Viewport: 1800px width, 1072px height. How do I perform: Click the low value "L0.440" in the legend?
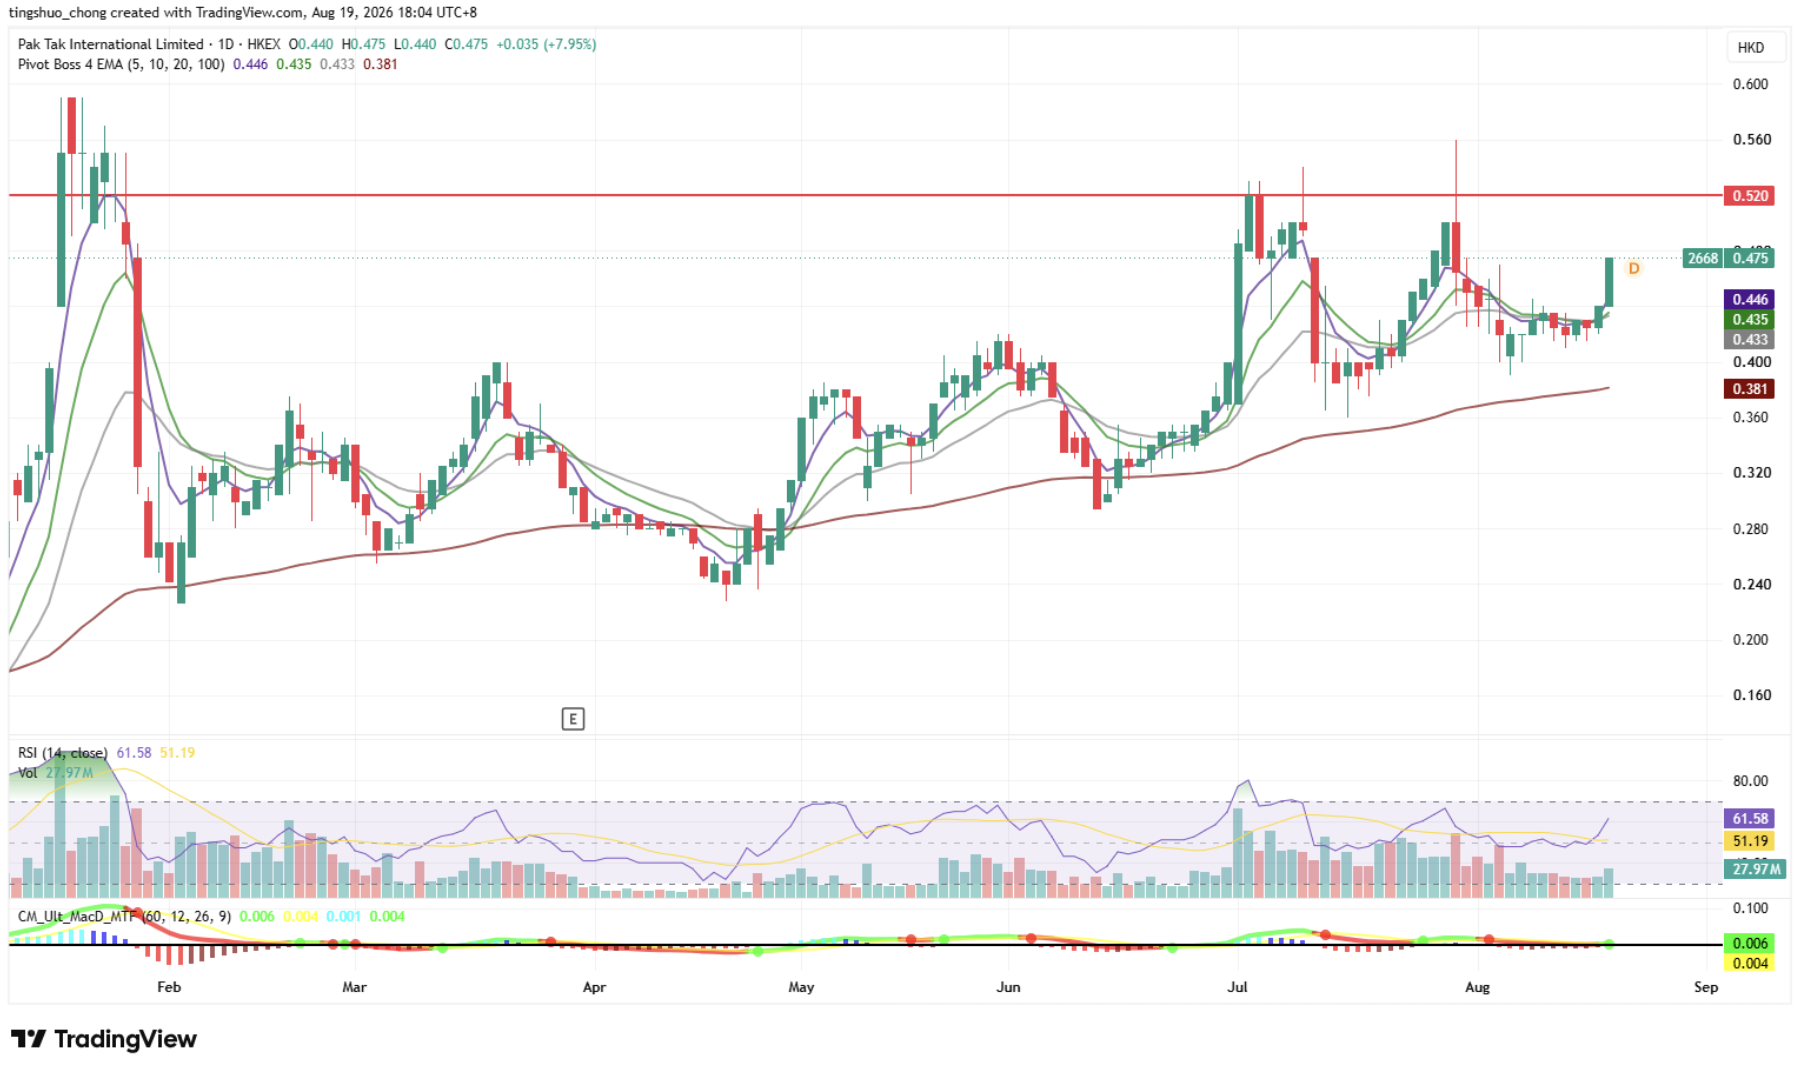coord(415,44)
